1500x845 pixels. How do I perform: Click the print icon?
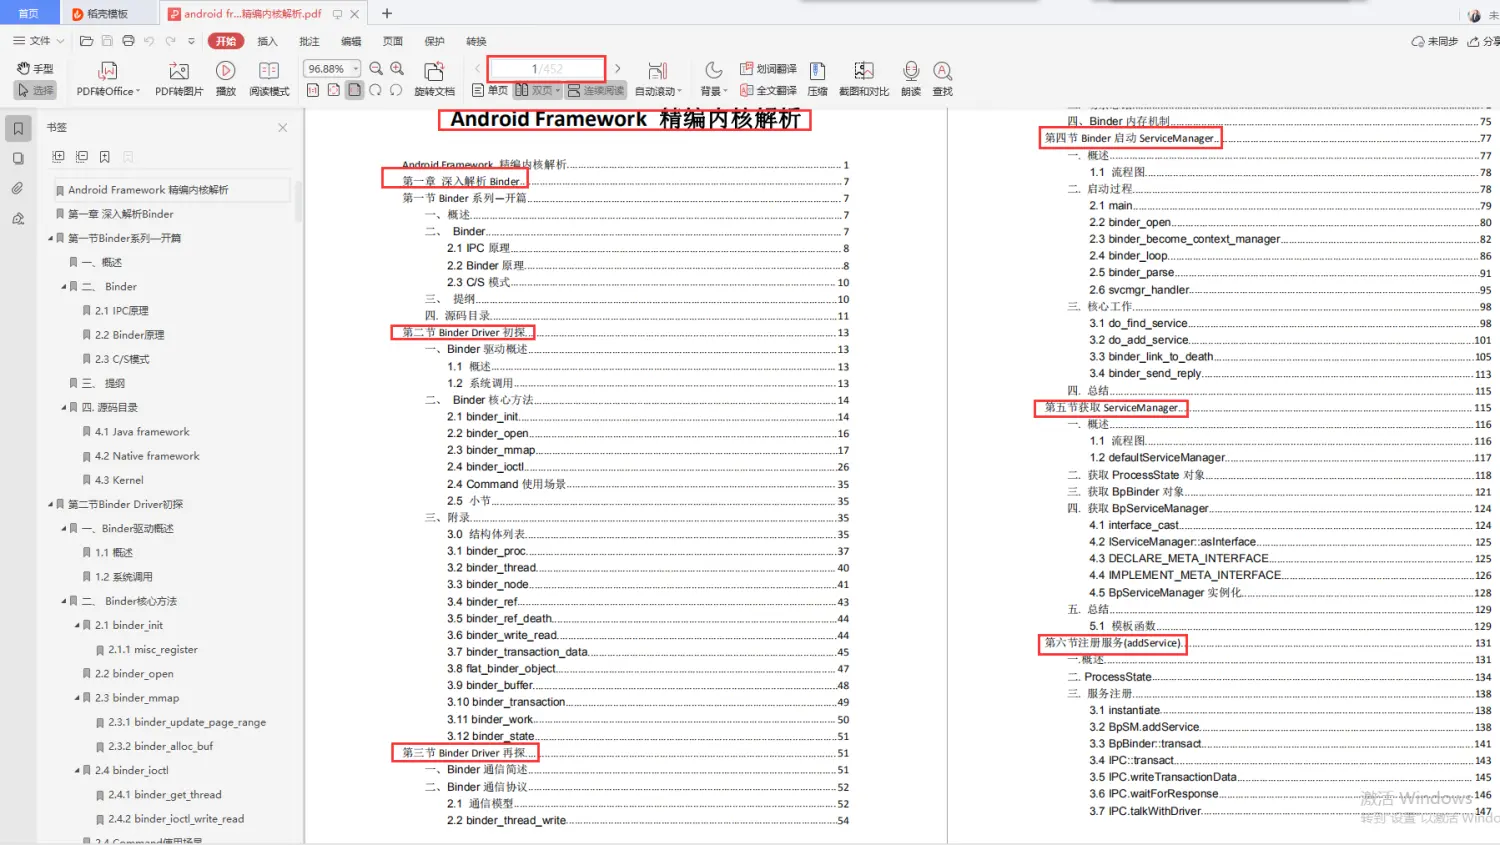[x=128, y=41]
